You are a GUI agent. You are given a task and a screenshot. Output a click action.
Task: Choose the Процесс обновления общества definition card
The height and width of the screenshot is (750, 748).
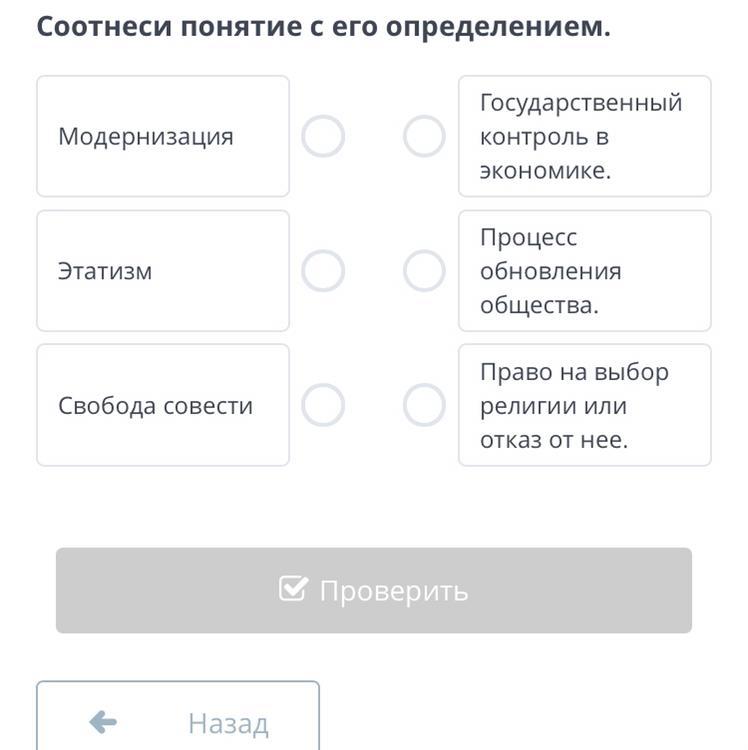pyautogui.click(x=584, y=270)
